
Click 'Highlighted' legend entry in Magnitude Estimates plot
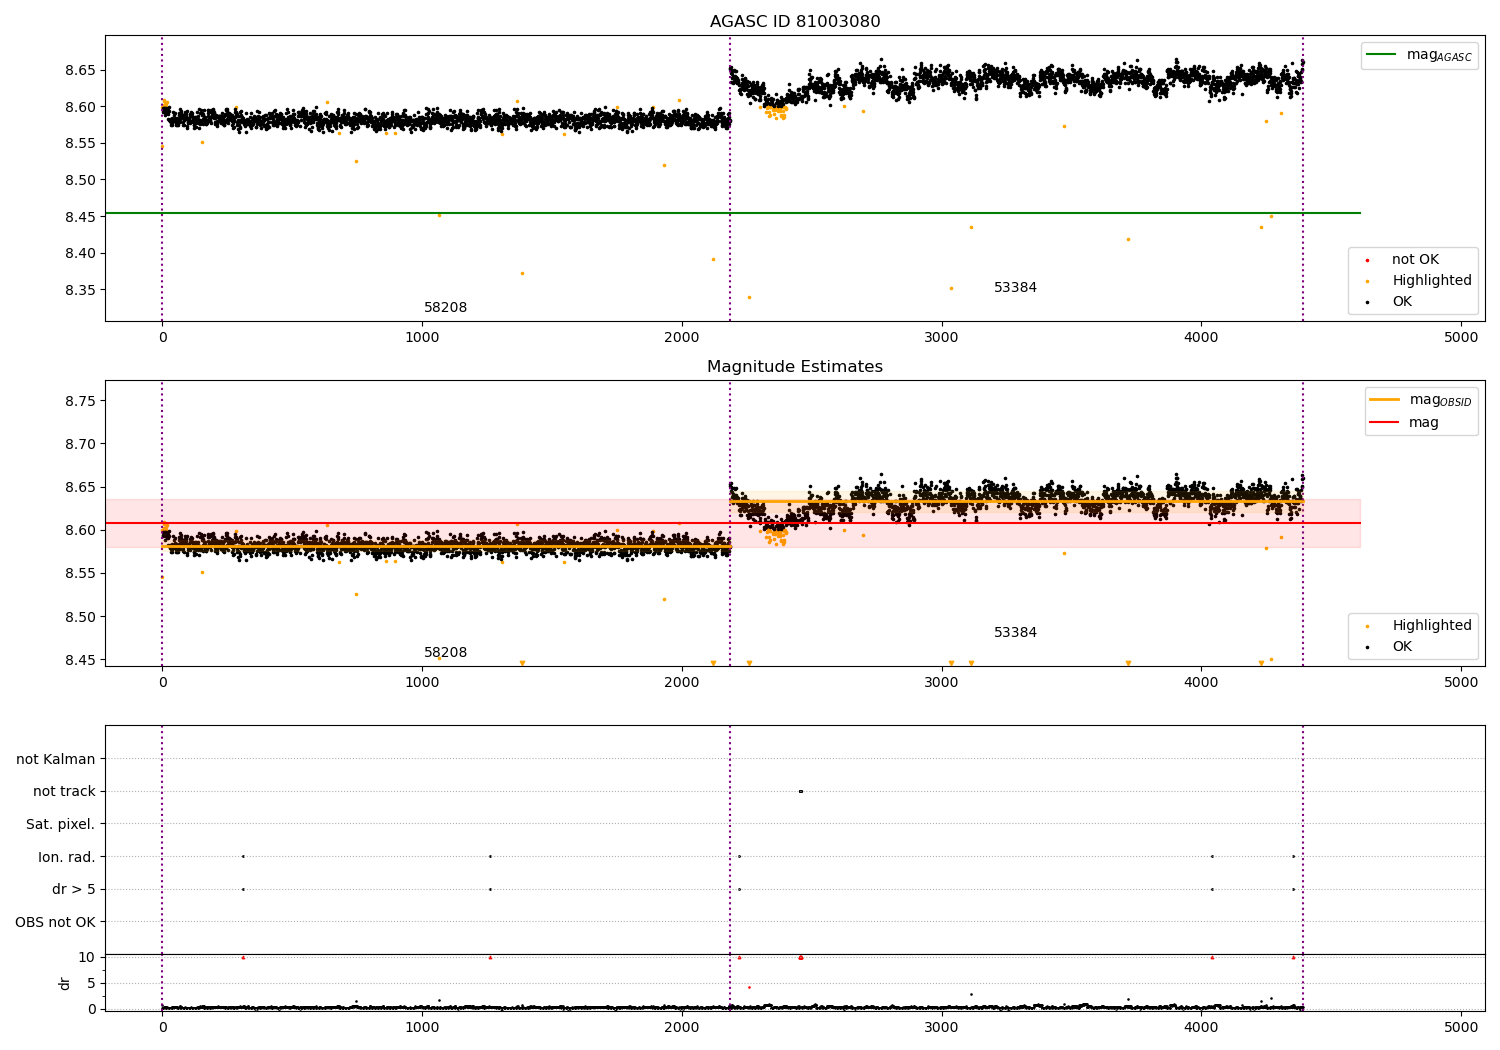coord(1432,626)
